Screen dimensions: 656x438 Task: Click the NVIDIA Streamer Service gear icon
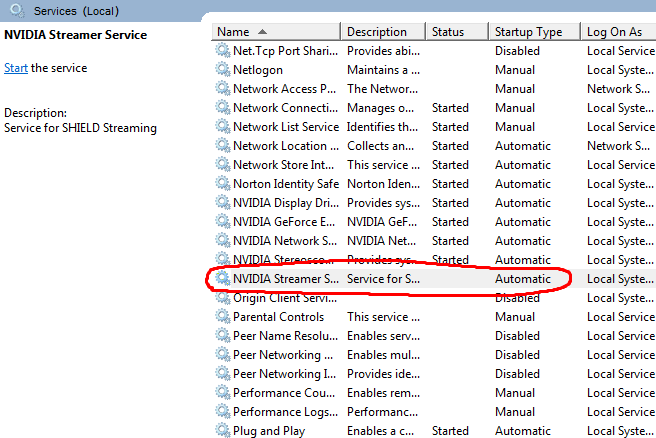222,279
